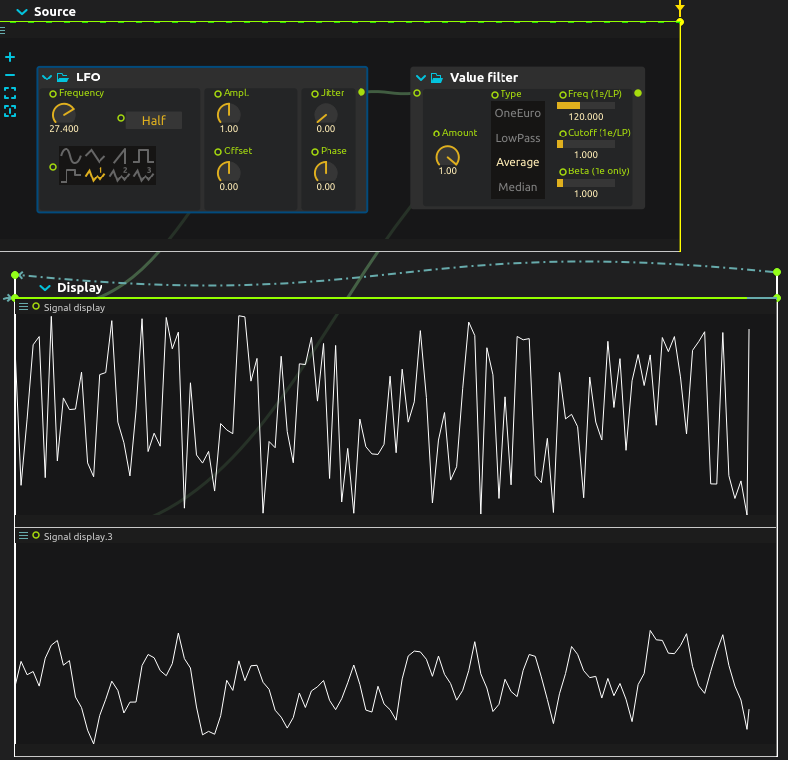Click the Half button in LFO
The width and height of the screenshot is (788, 760).
[x=153, y=120]
